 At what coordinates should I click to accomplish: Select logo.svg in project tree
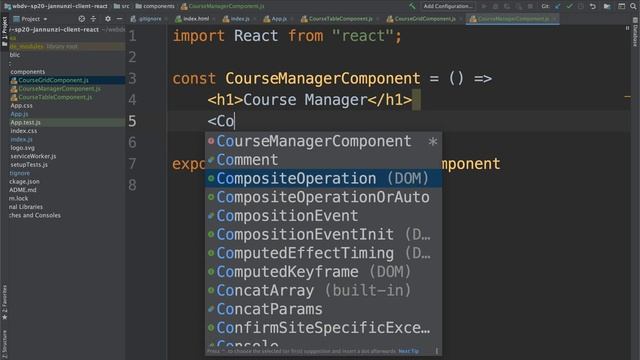click(22, 148)
